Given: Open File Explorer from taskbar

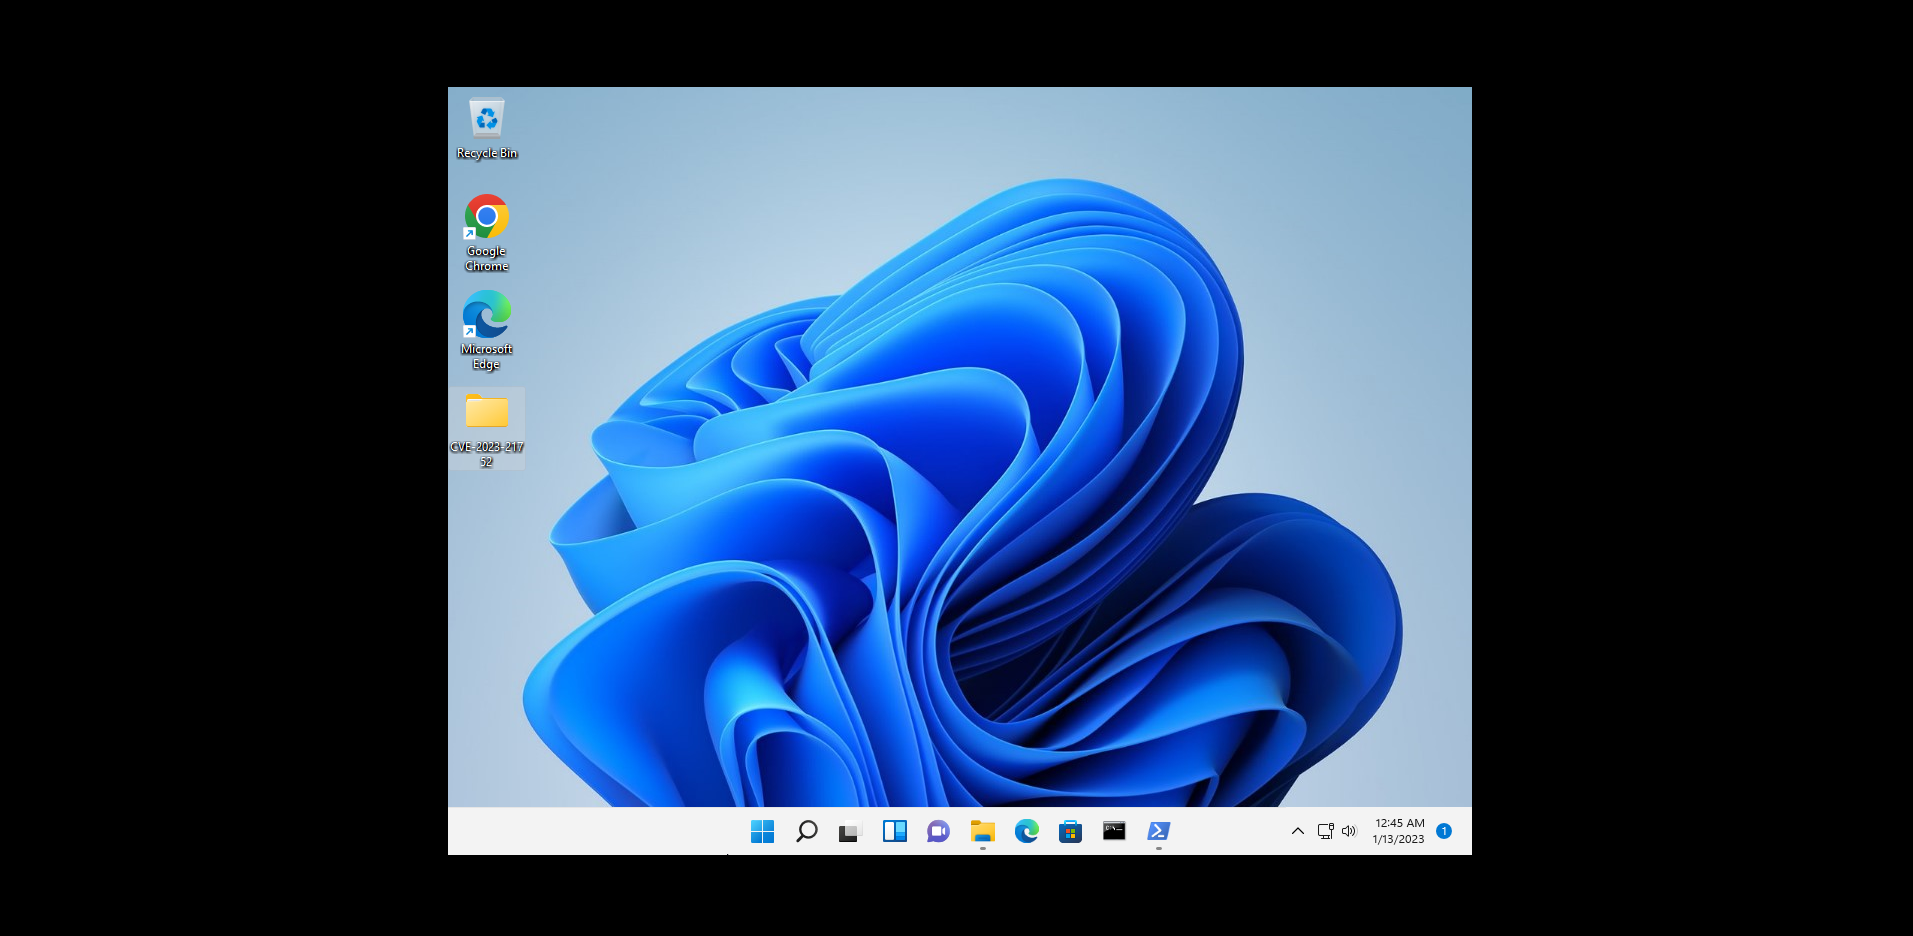Looking at the screenshot, I should tap(982, 831).
